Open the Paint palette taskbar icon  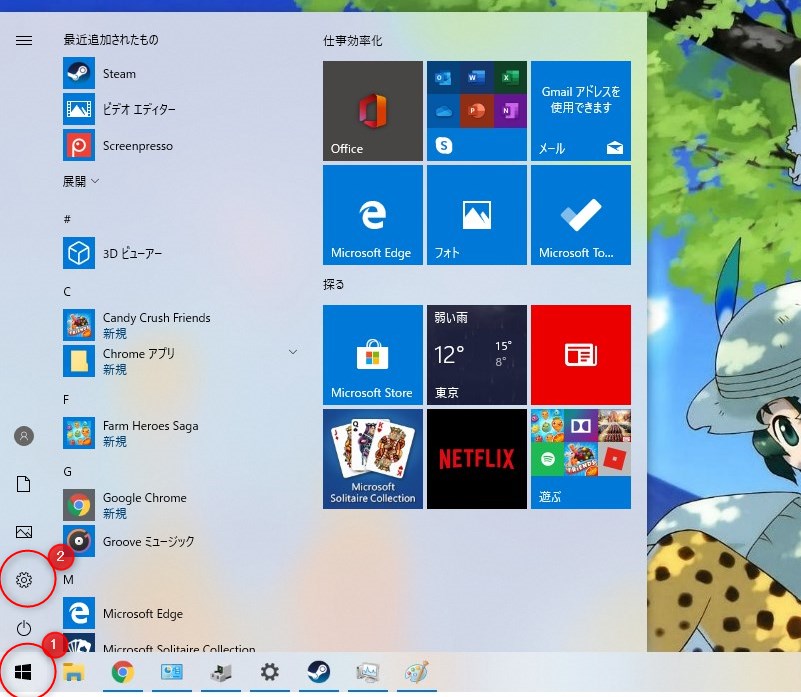coord(417,672)
